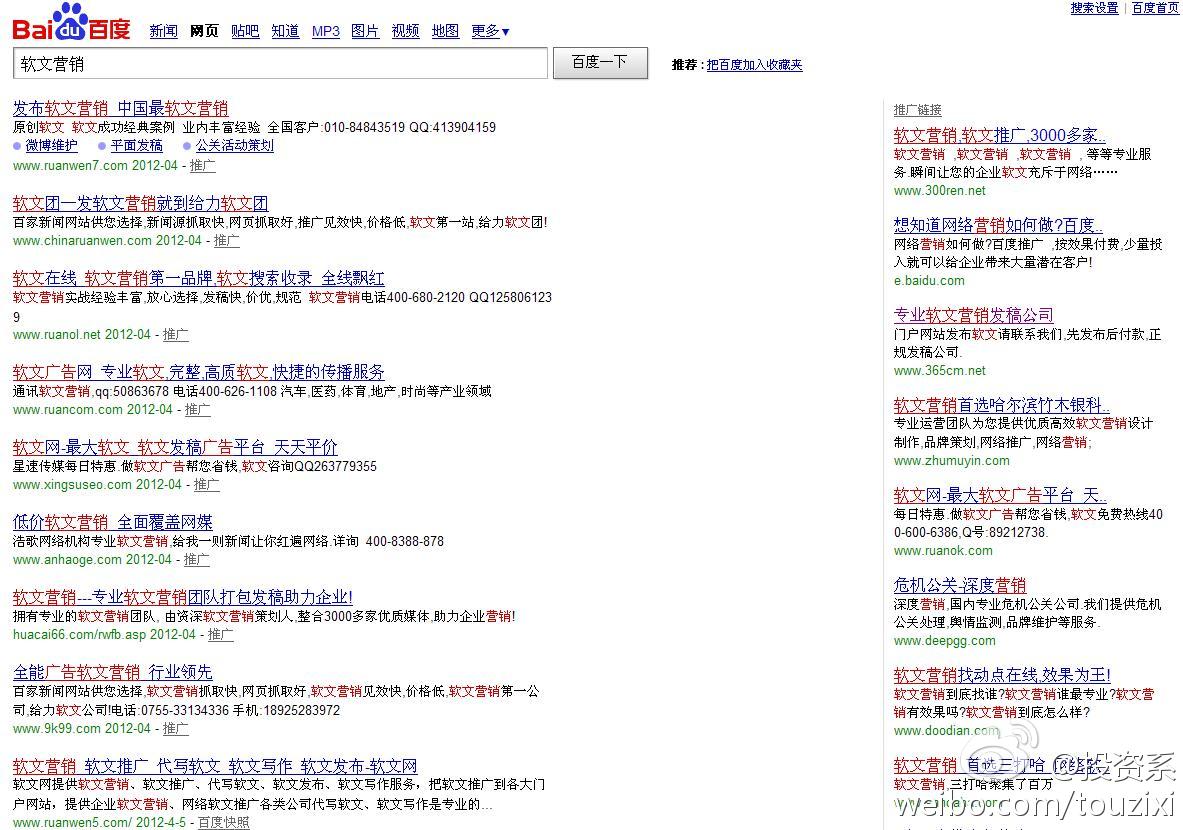
Task: Click 推广 label beside www.ruanol.net
Action: (x=175, y=334)
